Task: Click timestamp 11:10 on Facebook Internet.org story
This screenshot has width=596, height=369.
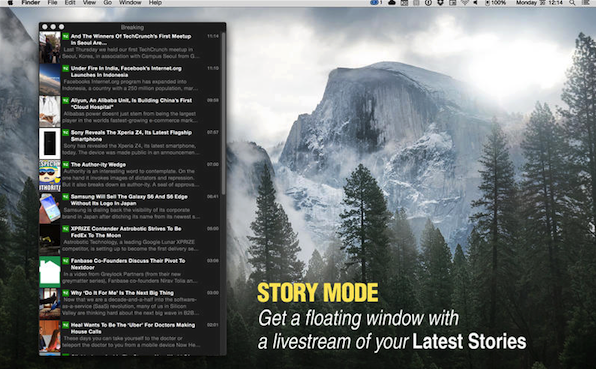Action: coord(213,68)
